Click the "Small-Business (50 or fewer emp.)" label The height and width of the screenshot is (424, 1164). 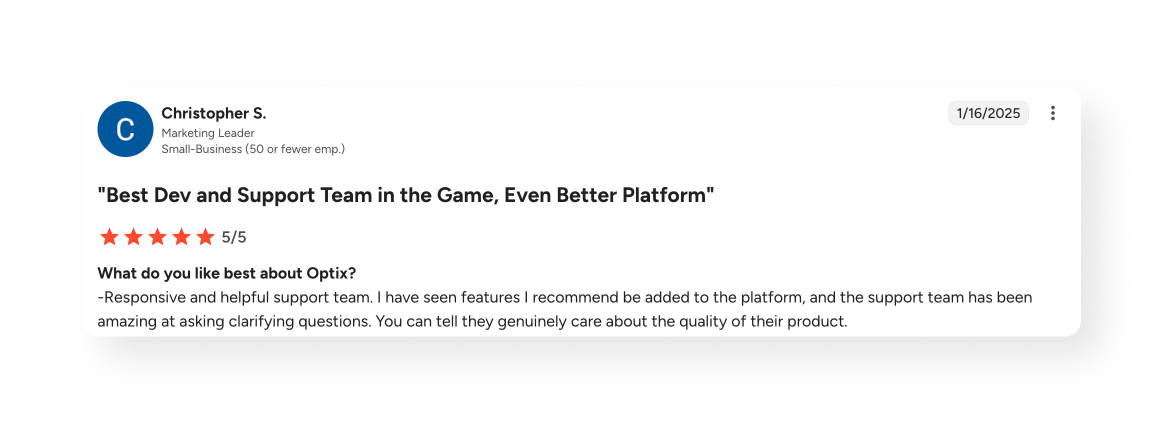(x=253, y=149)
